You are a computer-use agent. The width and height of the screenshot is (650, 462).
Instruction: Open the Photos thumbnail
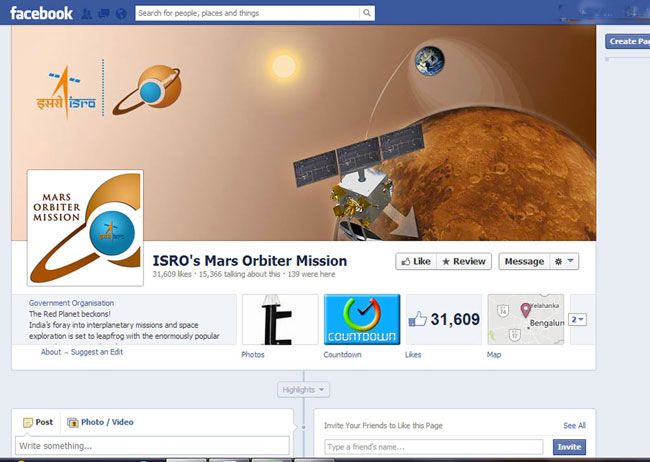[280, 319]
